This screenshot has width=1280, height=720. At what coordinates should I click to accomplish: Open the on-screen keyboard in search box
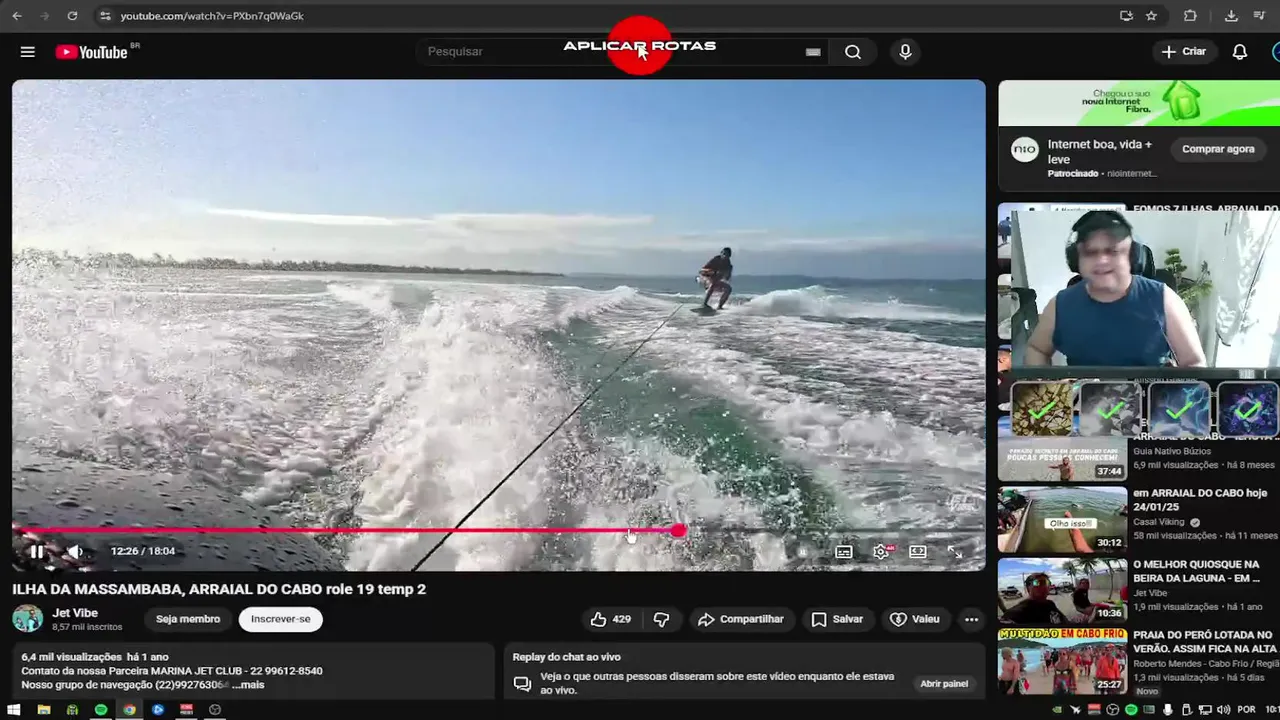(813, 52)
